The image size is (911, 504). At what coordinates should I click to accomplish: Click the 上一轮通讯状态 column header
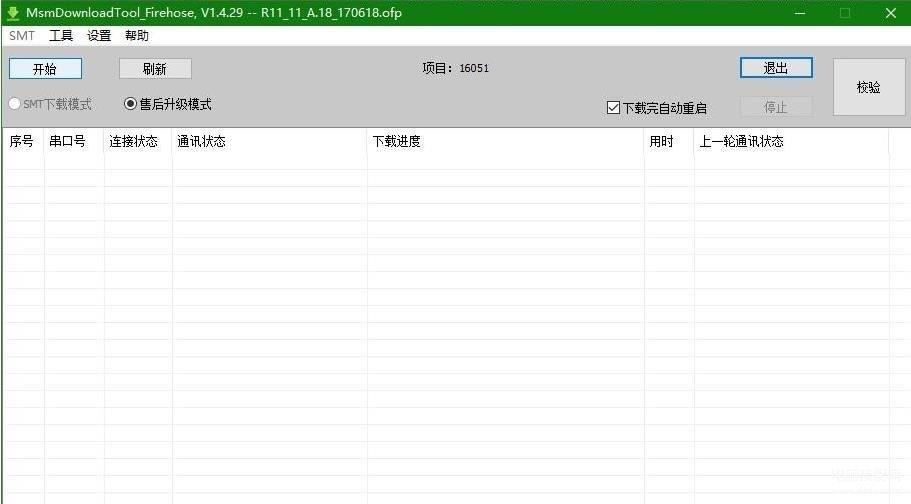pyautogui.click(x=791, y=141)
